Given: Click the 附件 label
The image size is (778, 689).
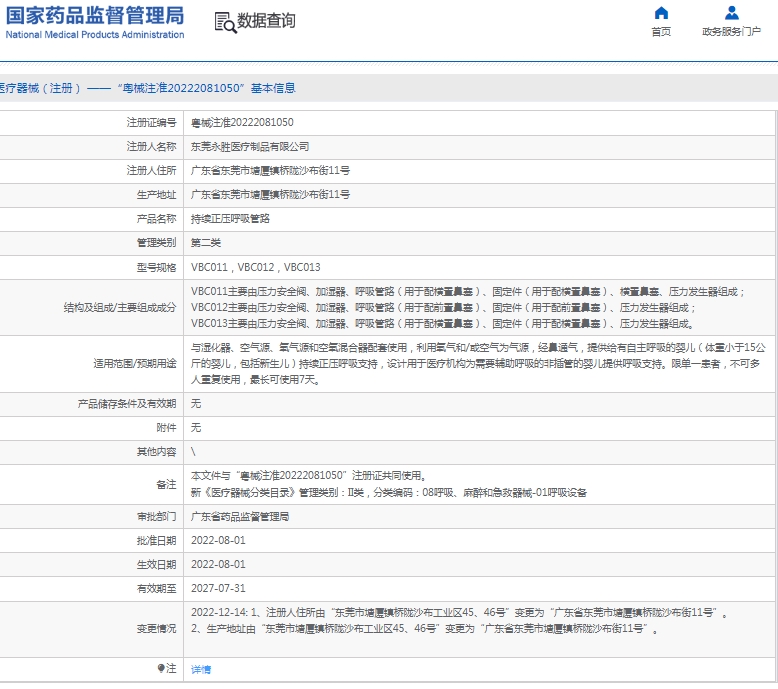Looking at the screenshot, I should point(166,428).
